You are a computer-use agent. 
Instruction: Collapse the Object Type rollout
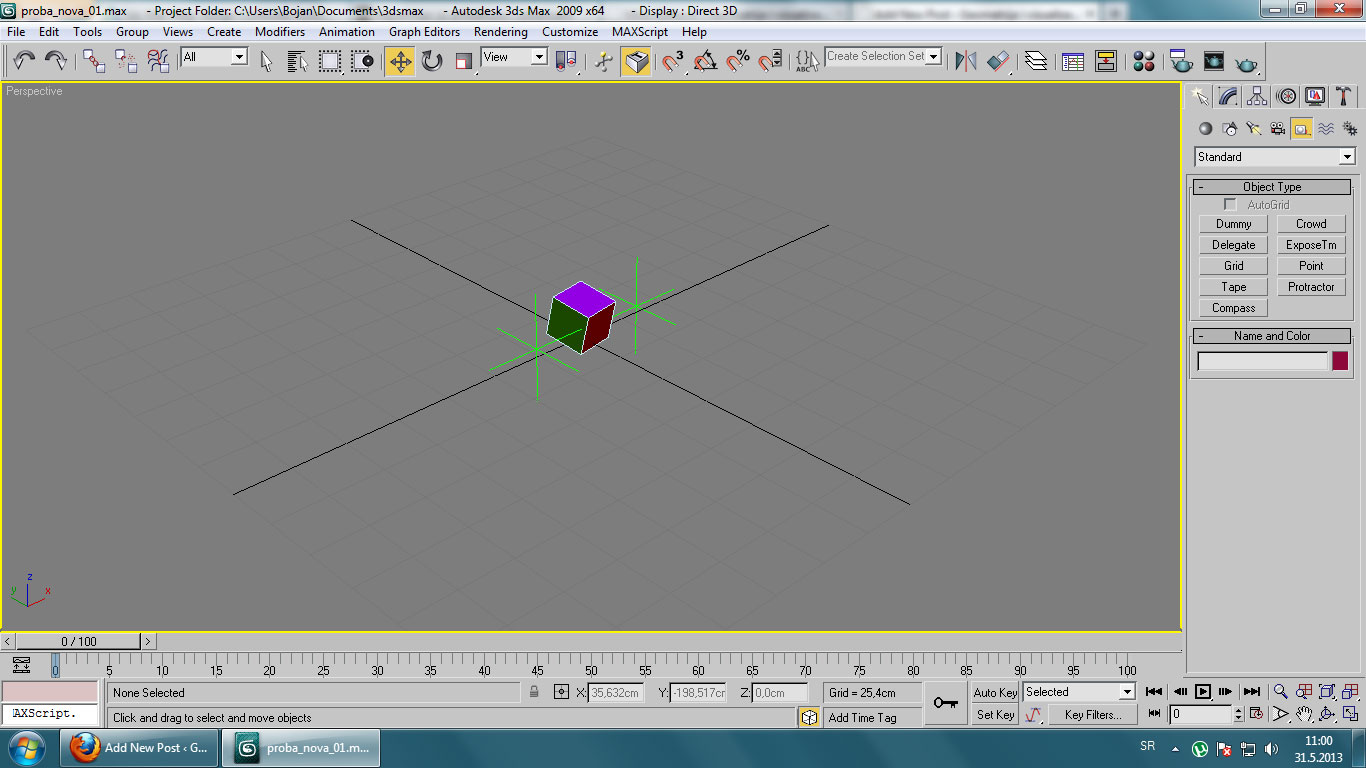1272,187
